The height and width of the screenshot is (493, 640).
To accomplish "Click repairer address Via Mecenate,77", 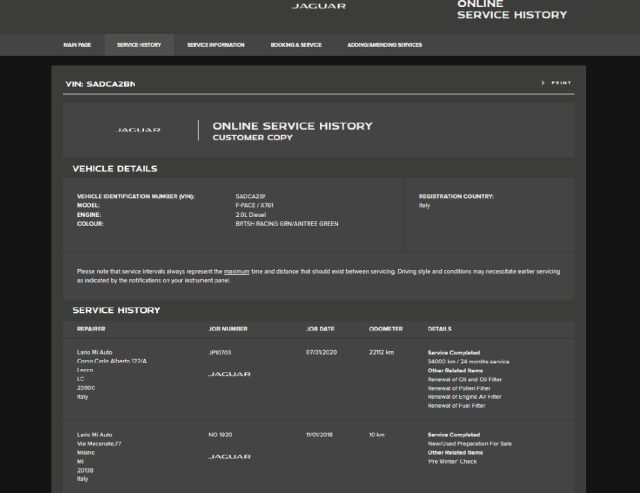I will point(99,444).
